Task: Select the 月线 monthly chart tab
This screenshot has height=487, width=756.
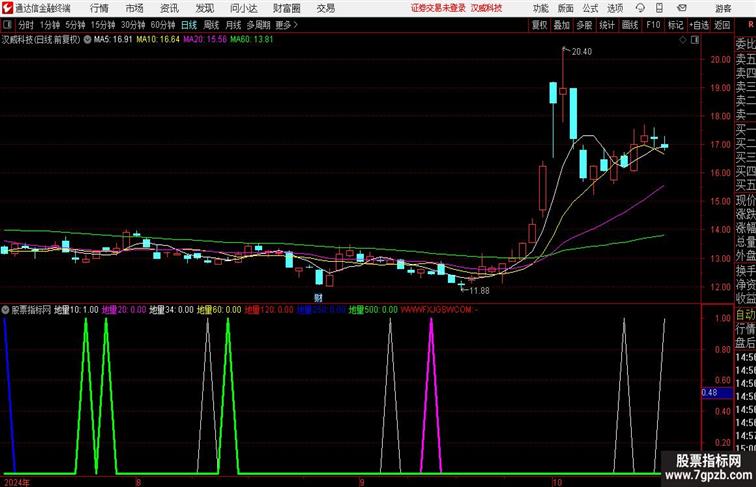Action: tap(233, 25)
